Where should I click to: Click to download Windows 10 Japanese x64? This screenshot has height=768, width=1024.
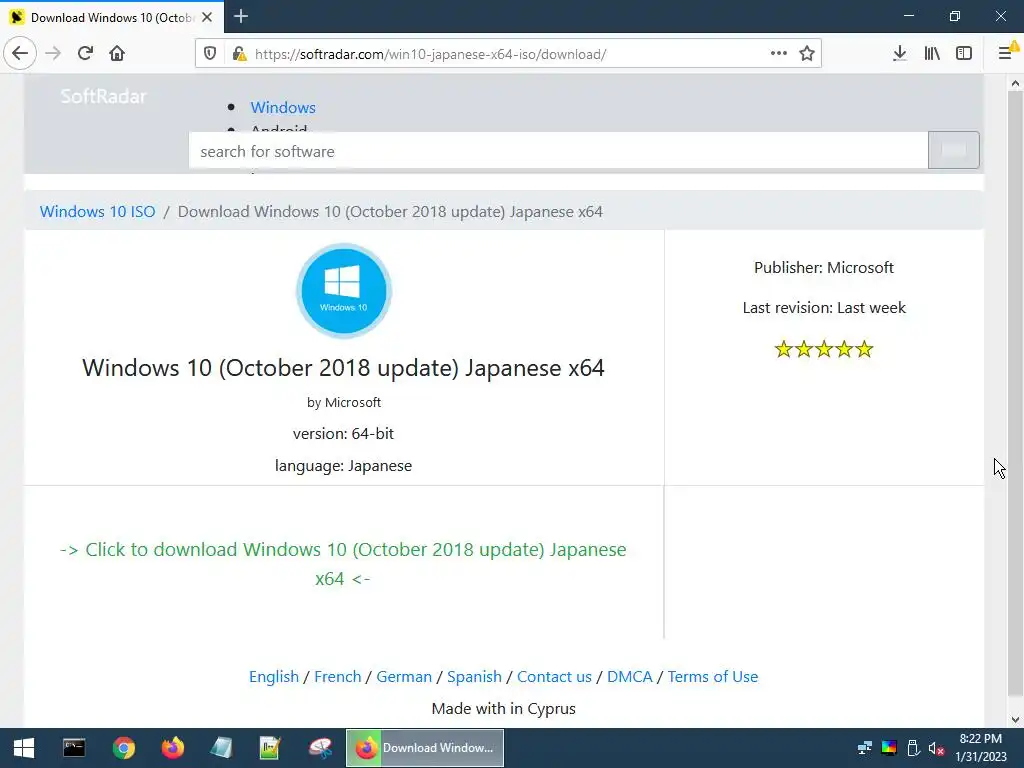[343, 564]
